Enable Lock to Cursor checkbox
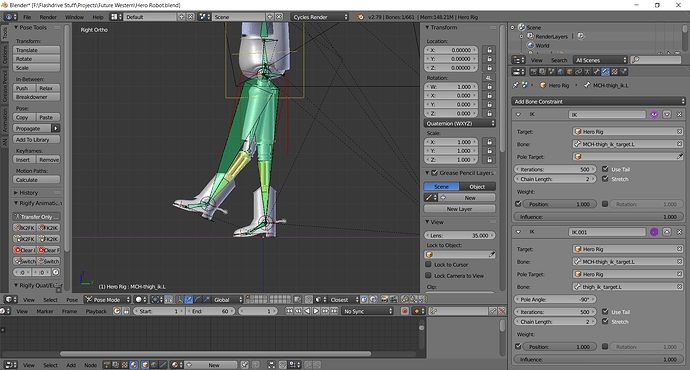 click(x=428, y=264)
